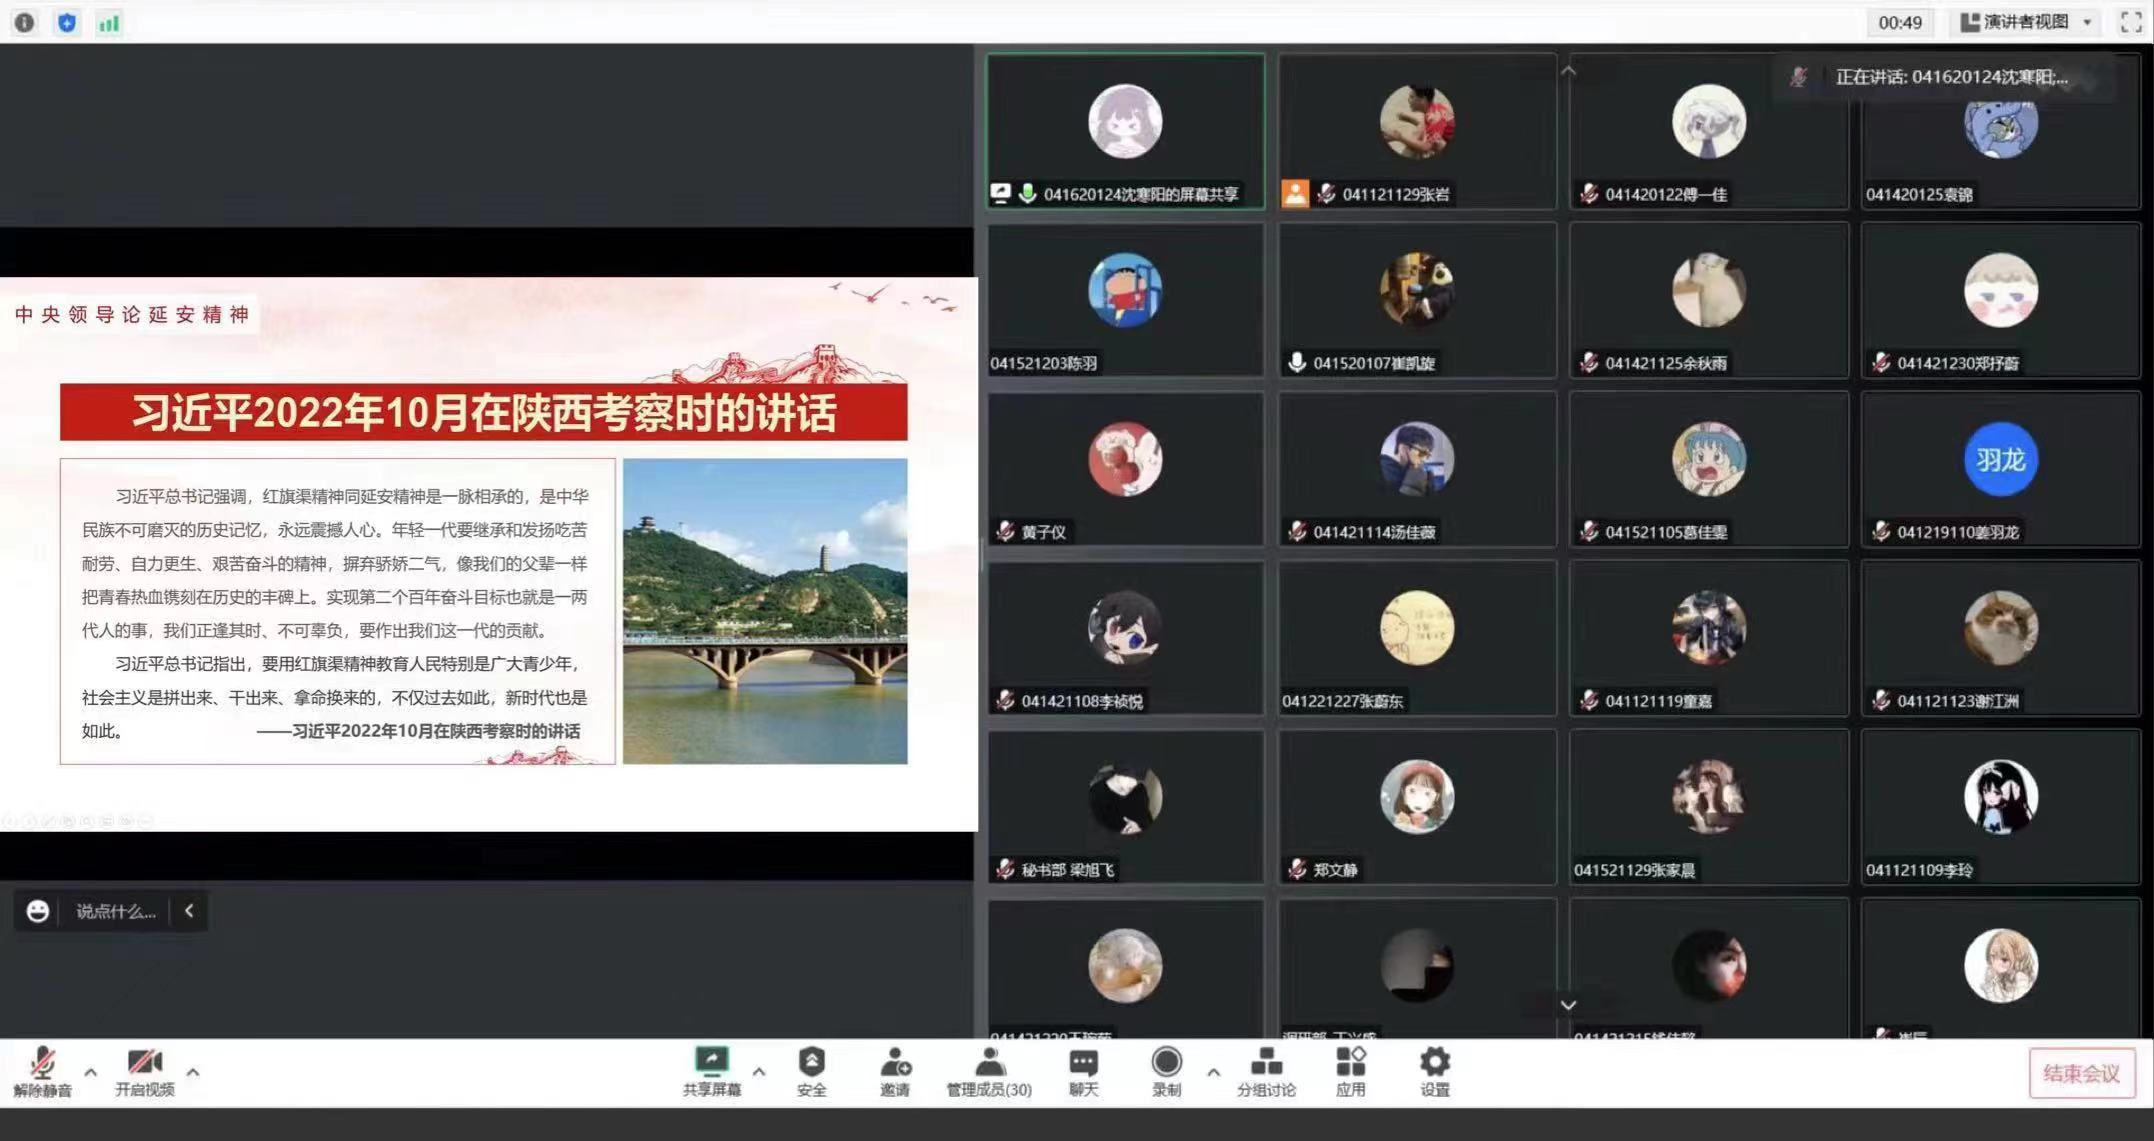Expand video options arrow beside 开启视频
The width and height of the screenshot is (2154, 1141).
pyautogui.click(x=193, y=1072)
